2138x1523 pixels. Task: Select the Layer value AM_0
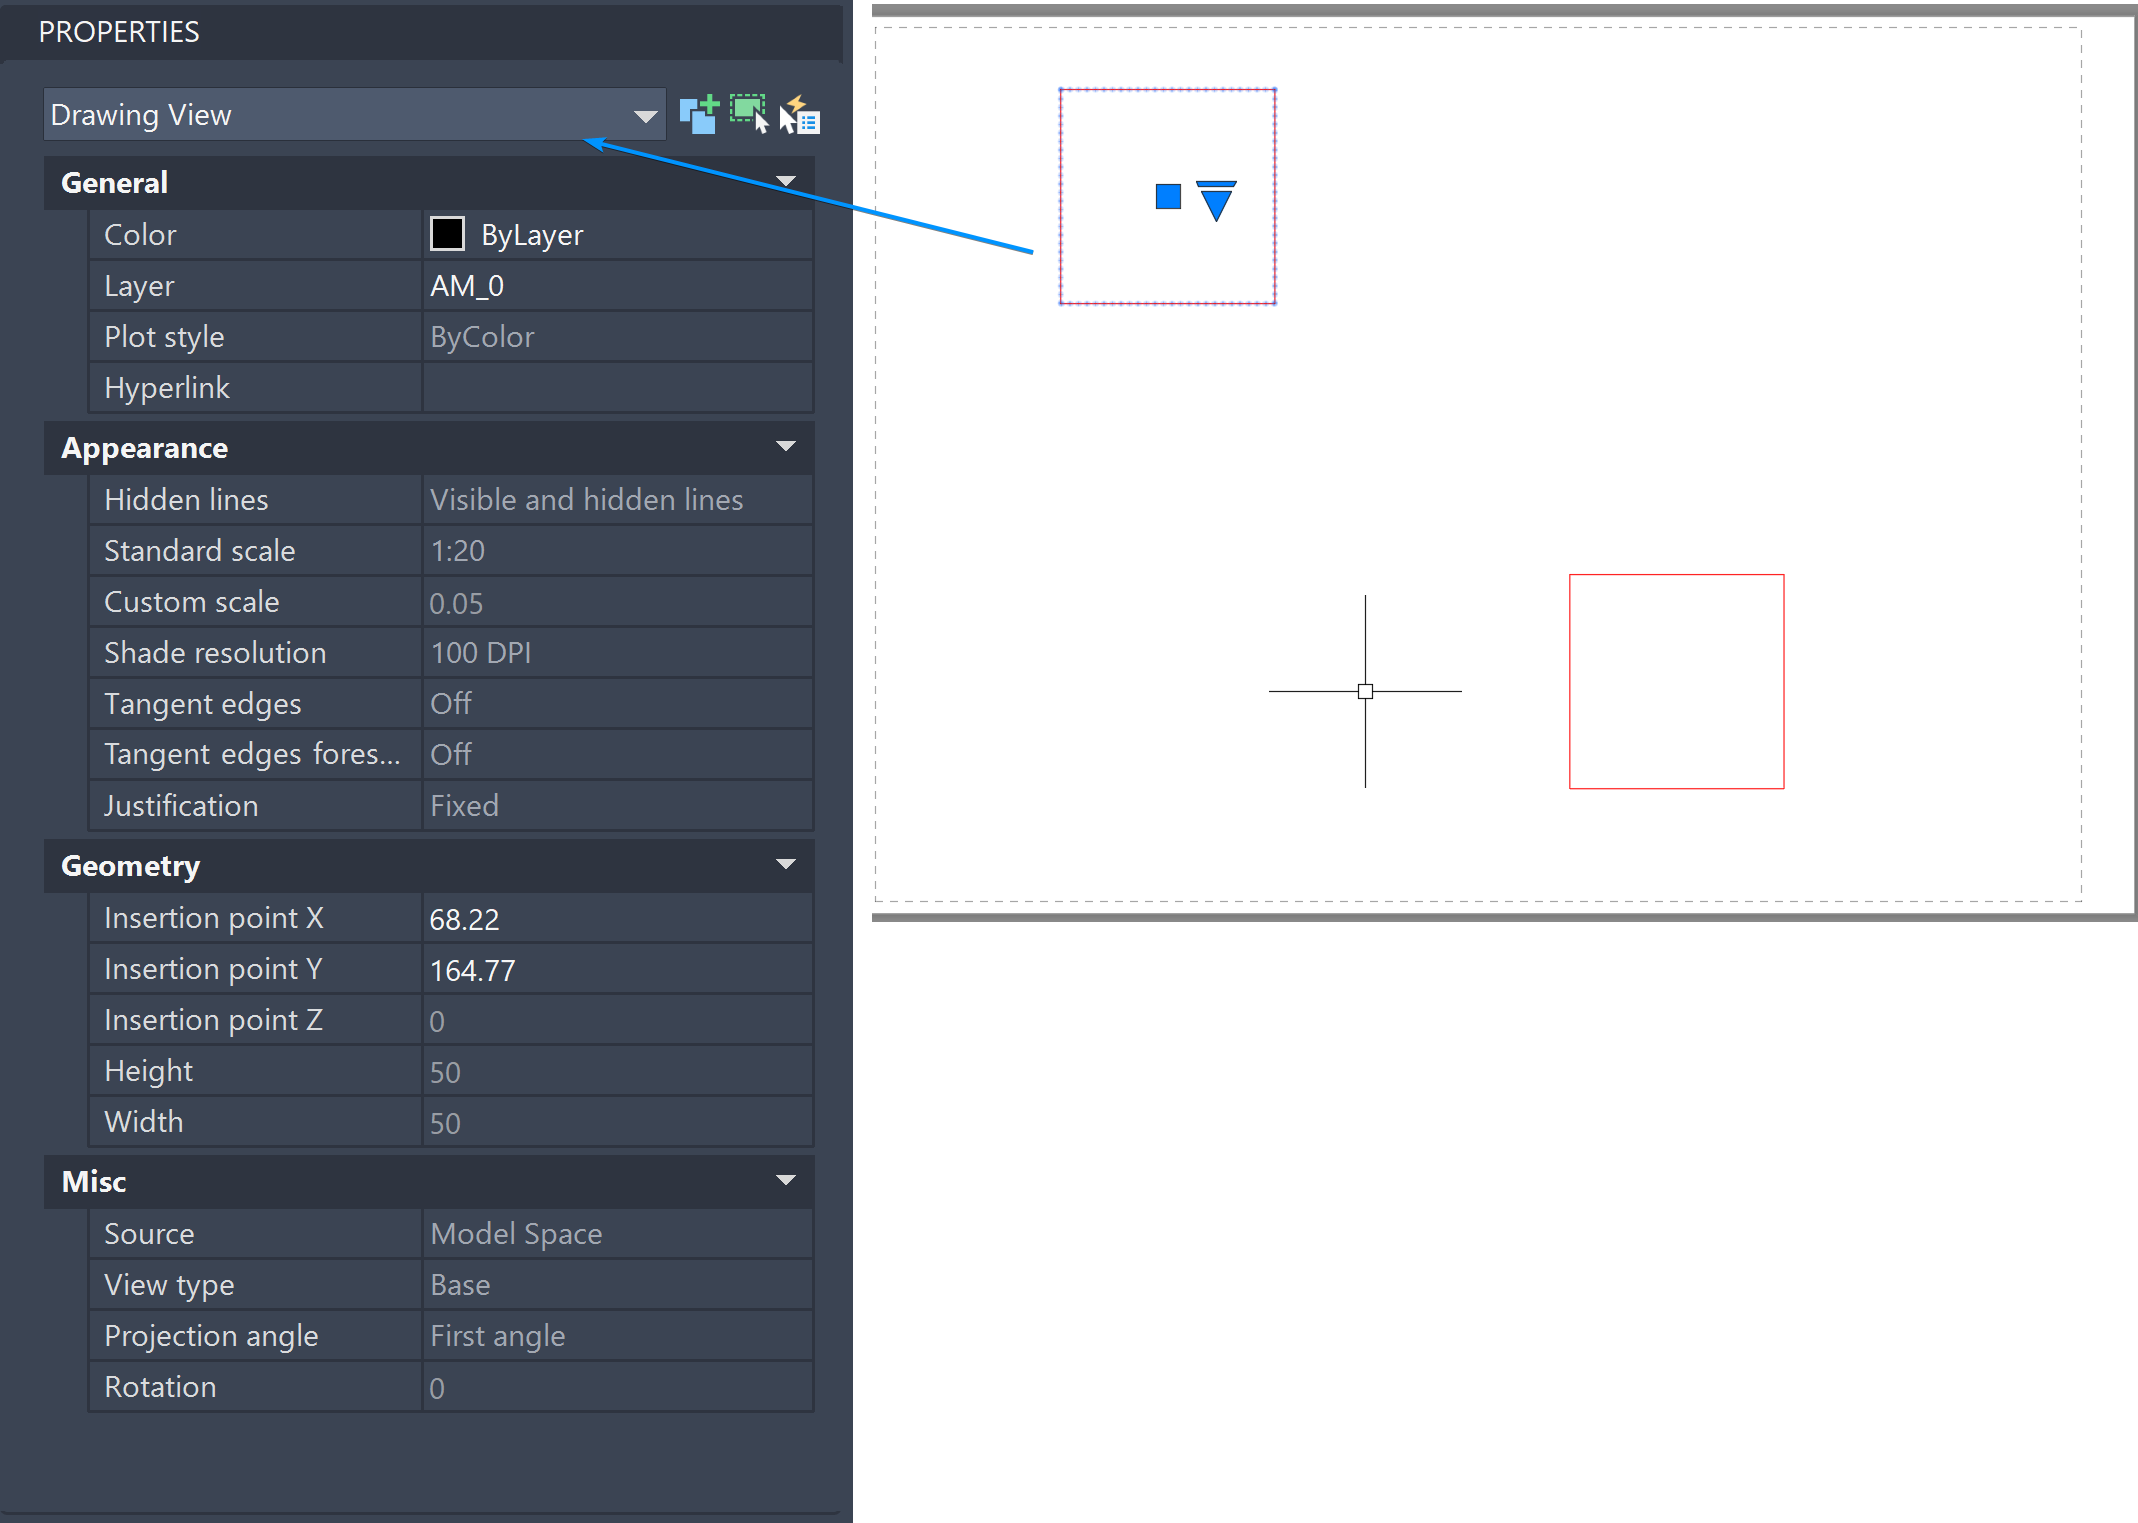(x=466, y=285)
